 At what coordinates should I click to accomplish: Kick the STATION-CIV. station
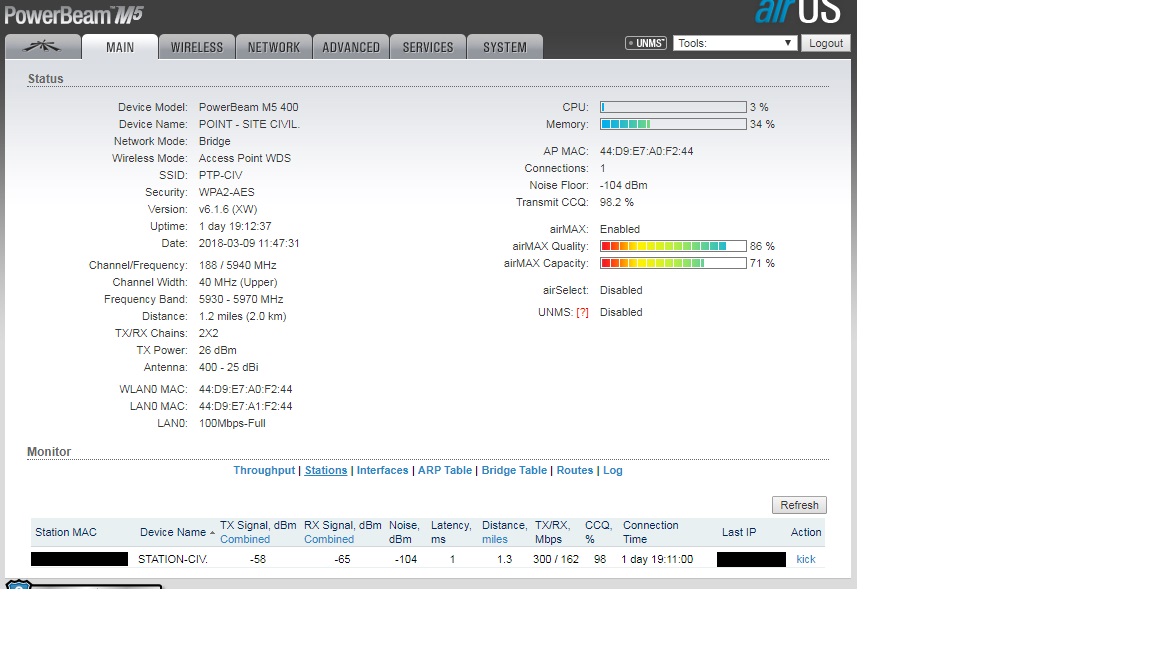tap(806, 559)
